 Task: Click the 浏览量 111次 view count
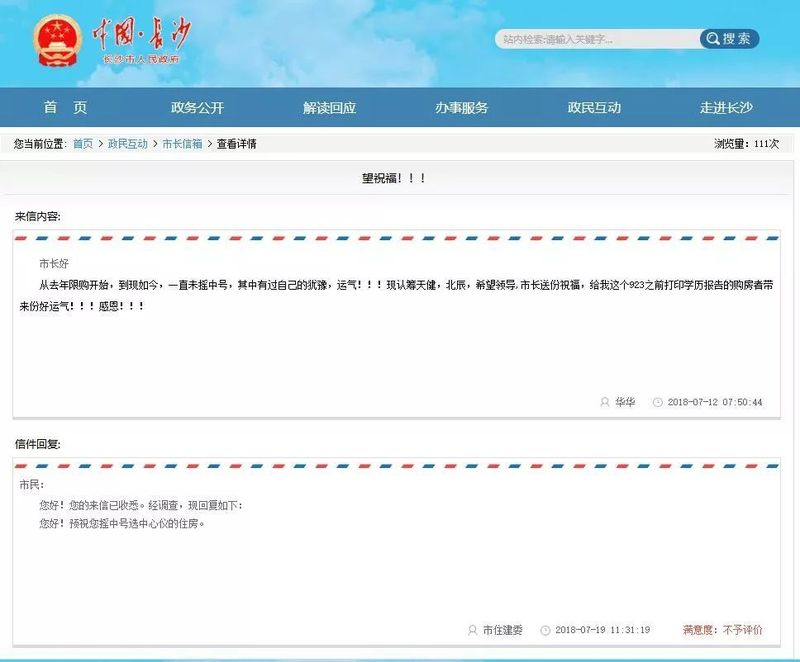point(746,144)
